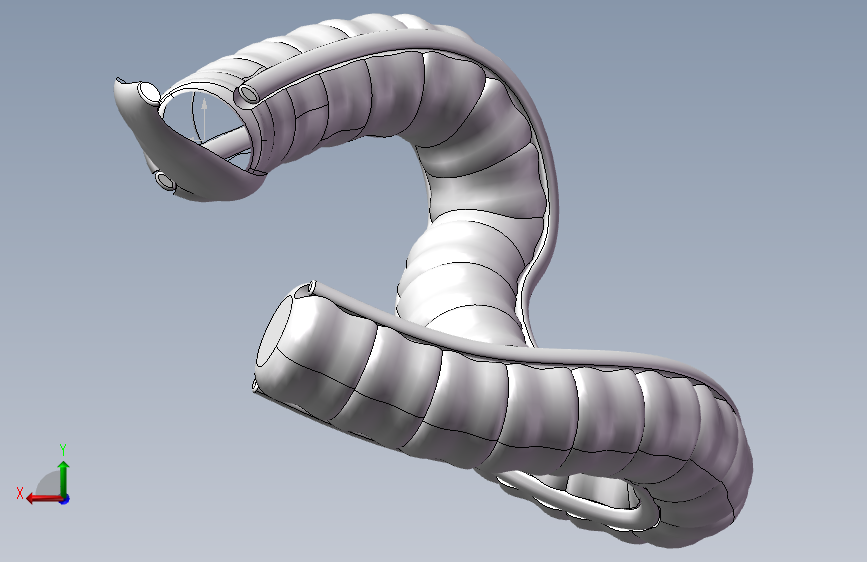Click the red X axis arrow of the triad

43,499
